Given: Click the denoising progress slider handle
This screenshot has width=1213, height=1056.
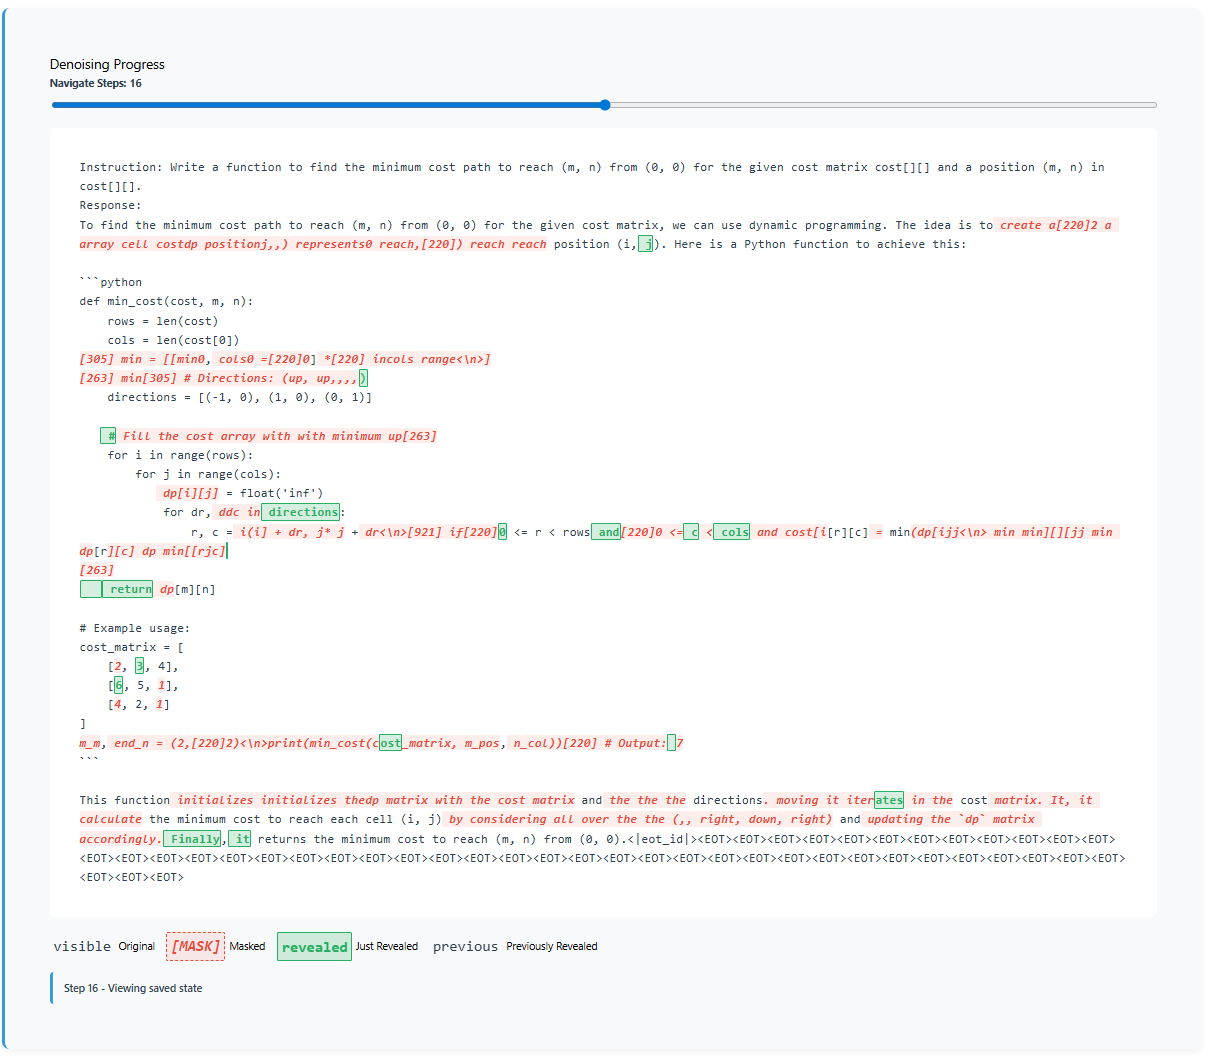Looking at the screenshot, I should tap(605, 105).
